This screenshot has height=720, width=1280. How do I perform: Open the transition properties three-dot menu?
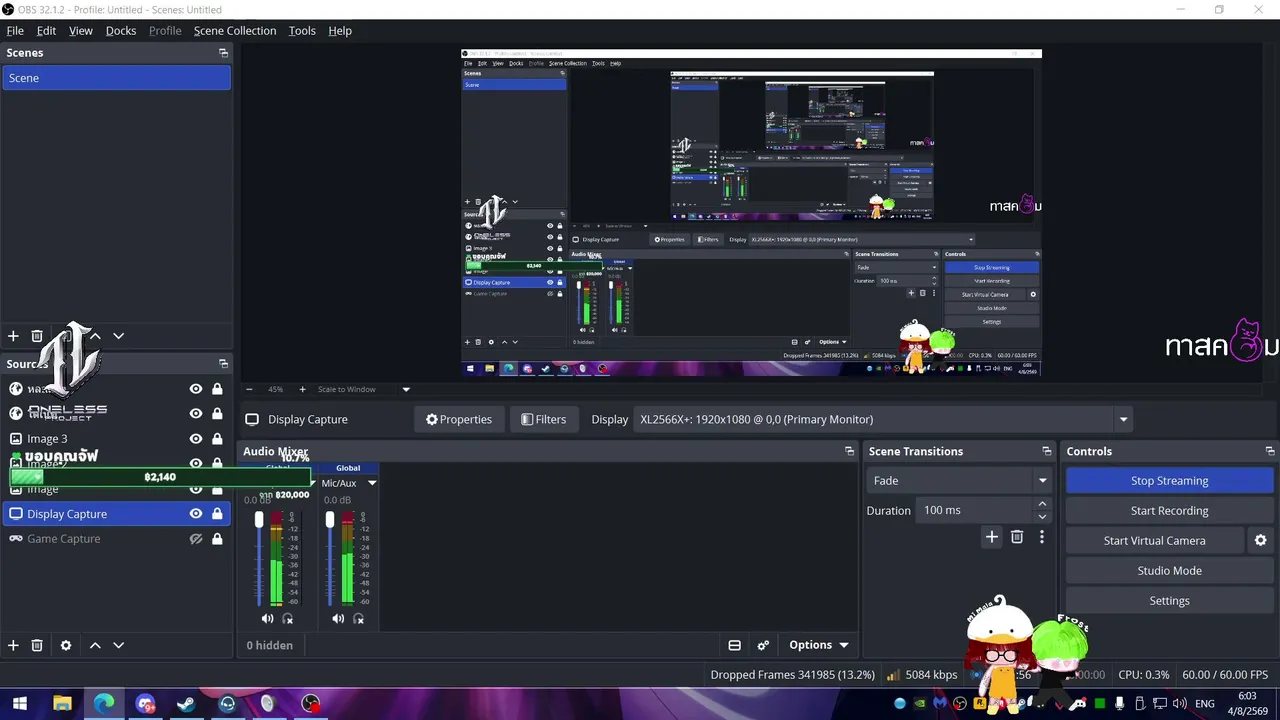click(1042, 537)
